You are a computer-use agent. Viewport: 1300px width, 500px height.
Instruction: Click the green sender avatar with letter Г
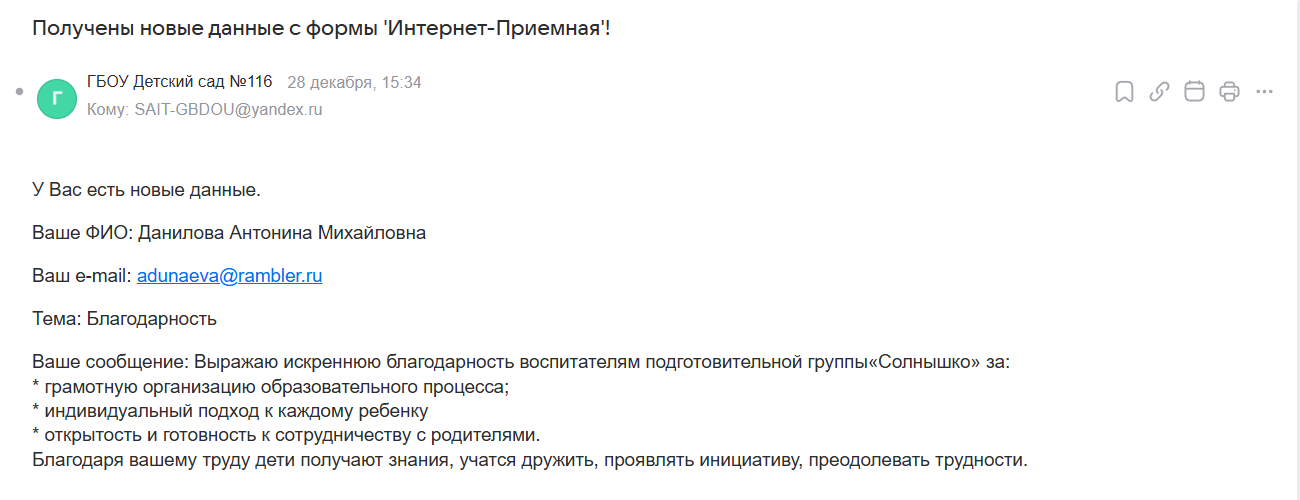click(57, 98)
